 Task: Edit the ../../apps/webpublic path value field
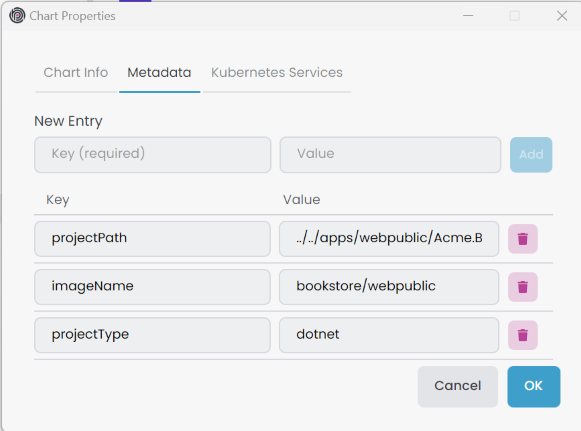(389, 239)
